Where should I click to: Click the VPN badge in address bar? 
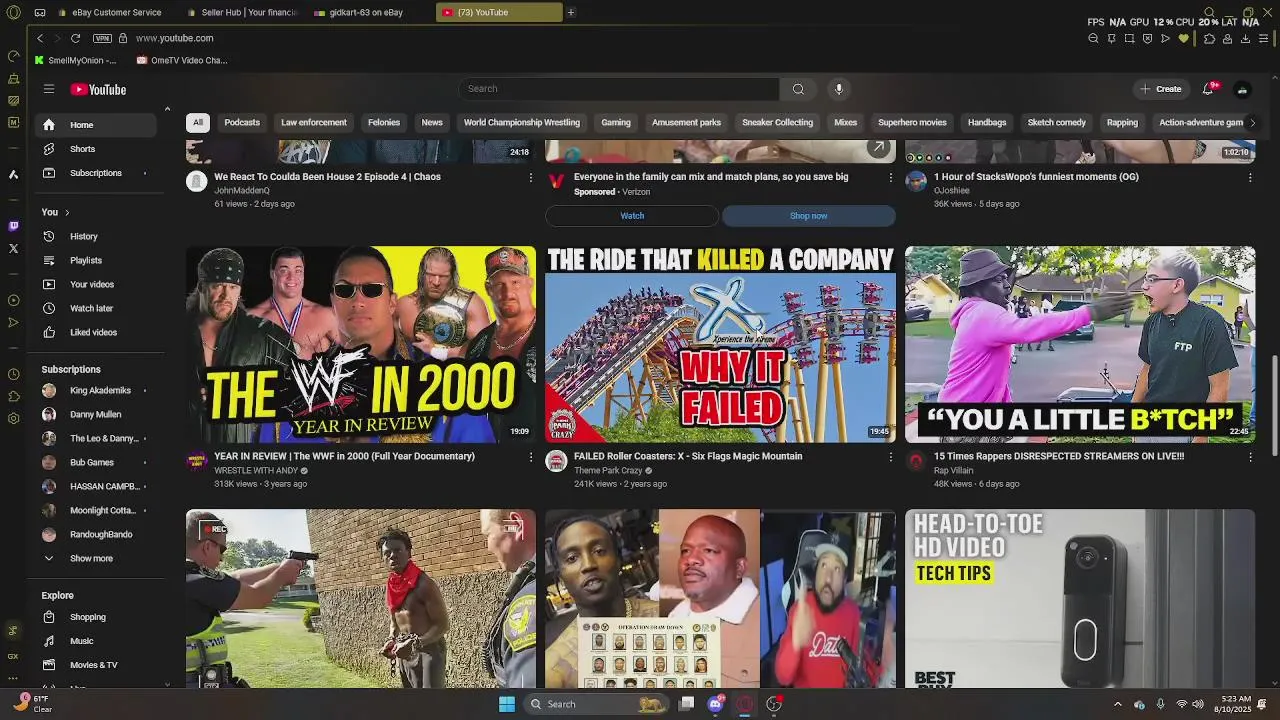tap(102, 38)
